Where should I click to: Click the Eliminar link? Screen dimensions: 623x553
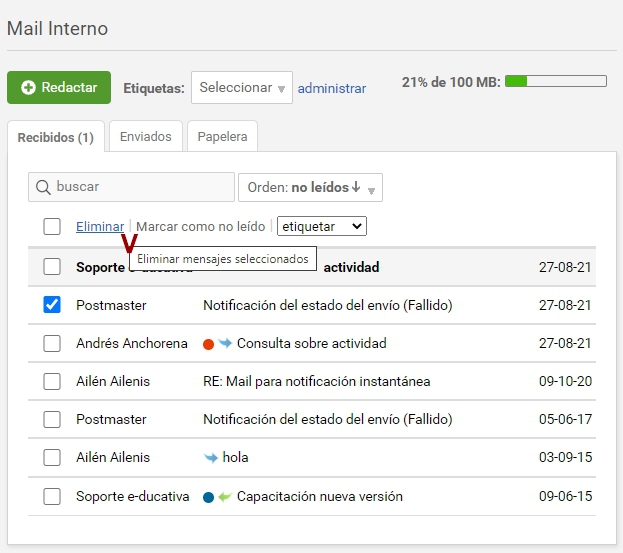pos(100,227)
